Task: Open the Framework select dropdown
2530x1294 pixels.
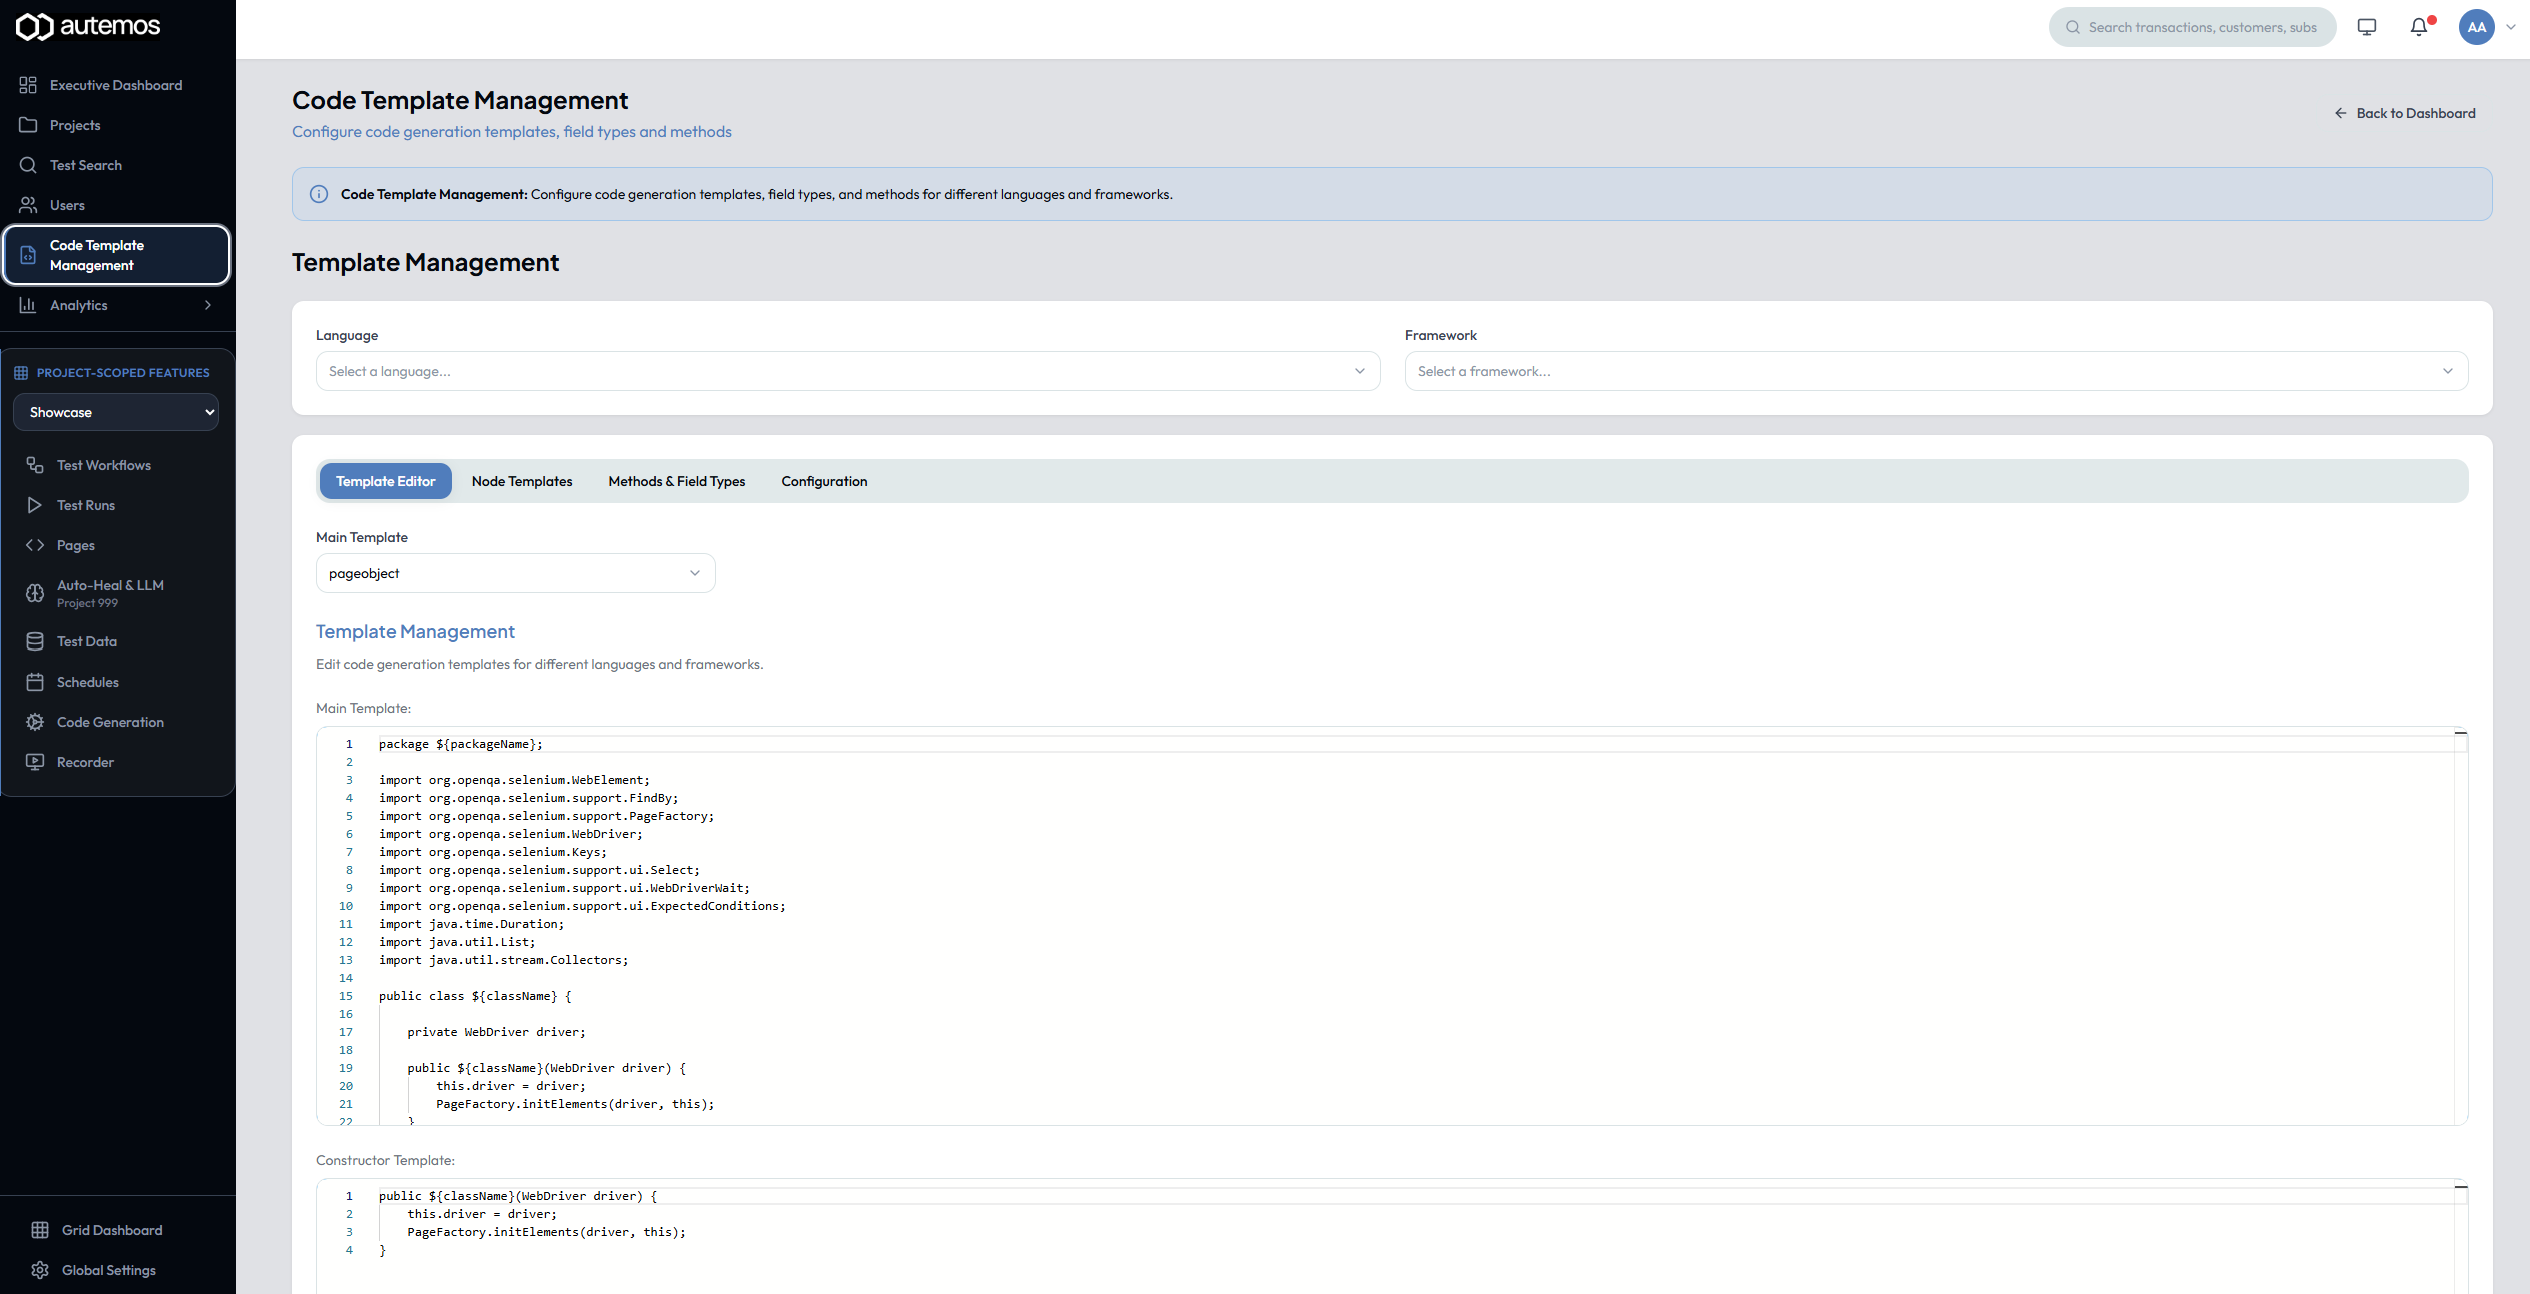Action: pos(1936,371)
